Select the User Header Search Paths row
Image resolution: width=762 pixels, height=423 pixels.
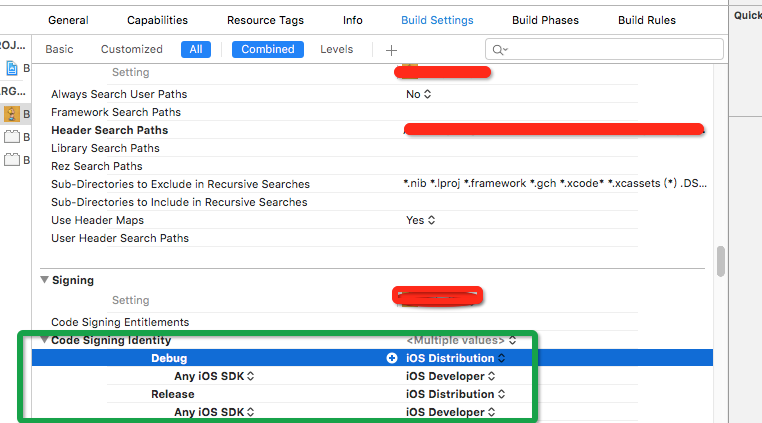tap(120, 238)
